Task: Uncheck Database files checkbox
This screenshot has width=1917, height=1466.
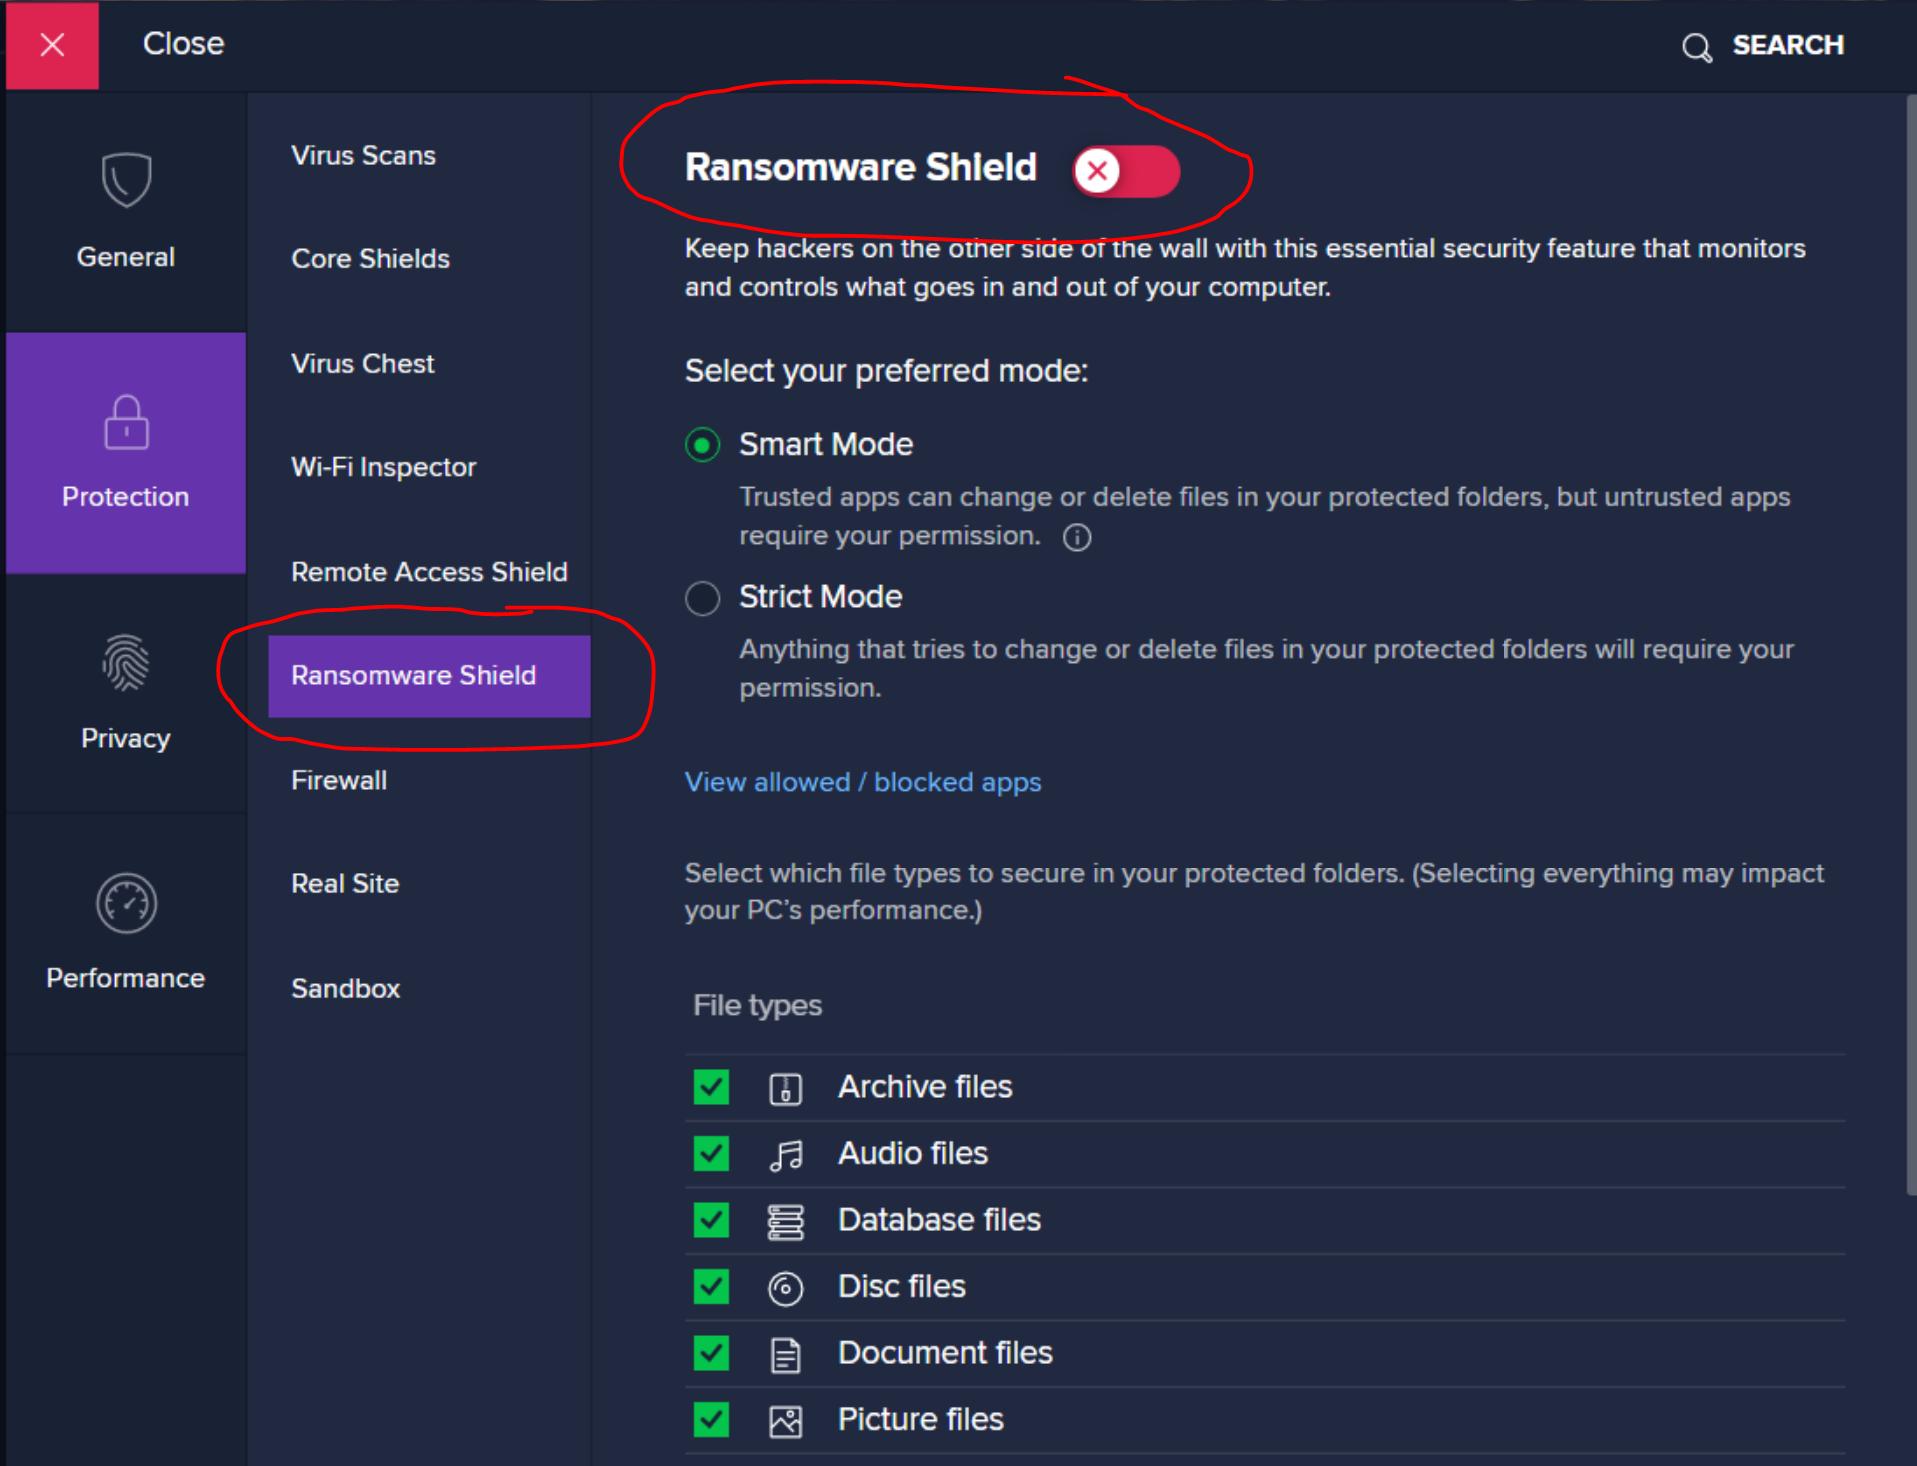Action: tap(711, 1220)
